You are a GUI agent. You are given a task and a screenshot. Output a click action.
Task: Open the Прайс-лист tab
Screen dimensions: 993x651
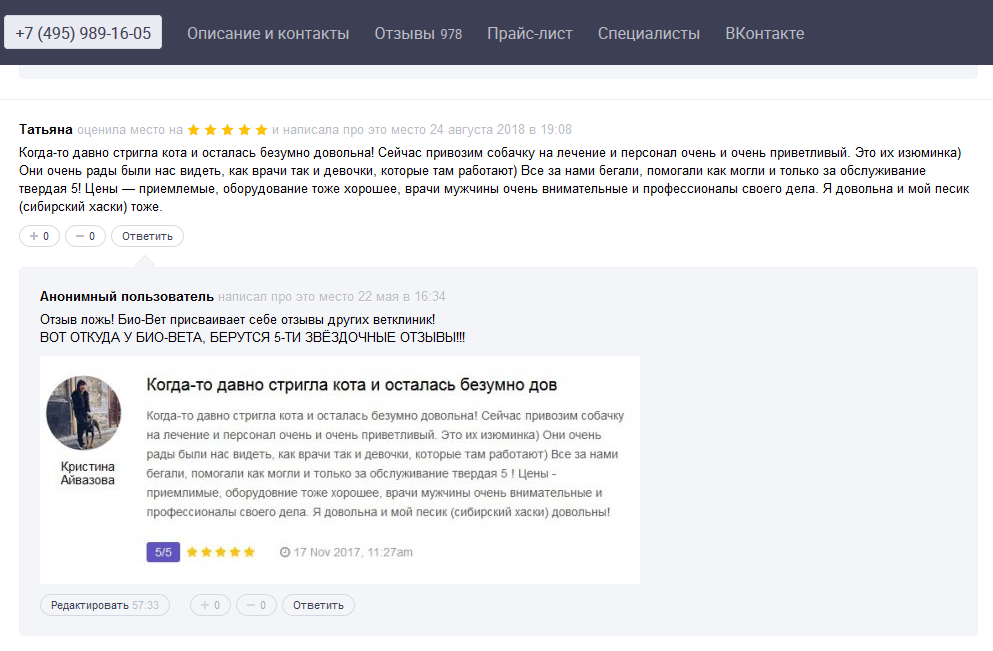point(529,33)
